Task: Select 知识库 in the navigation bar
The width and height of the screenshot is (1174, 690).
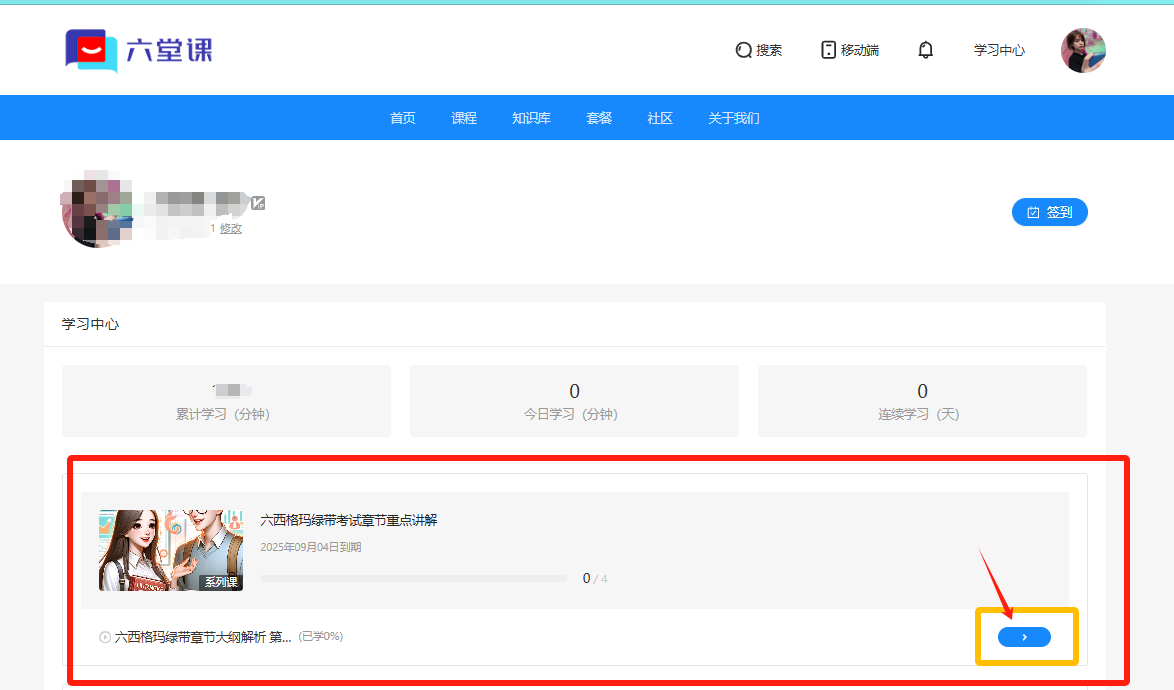Action: [x=531, y=118]
